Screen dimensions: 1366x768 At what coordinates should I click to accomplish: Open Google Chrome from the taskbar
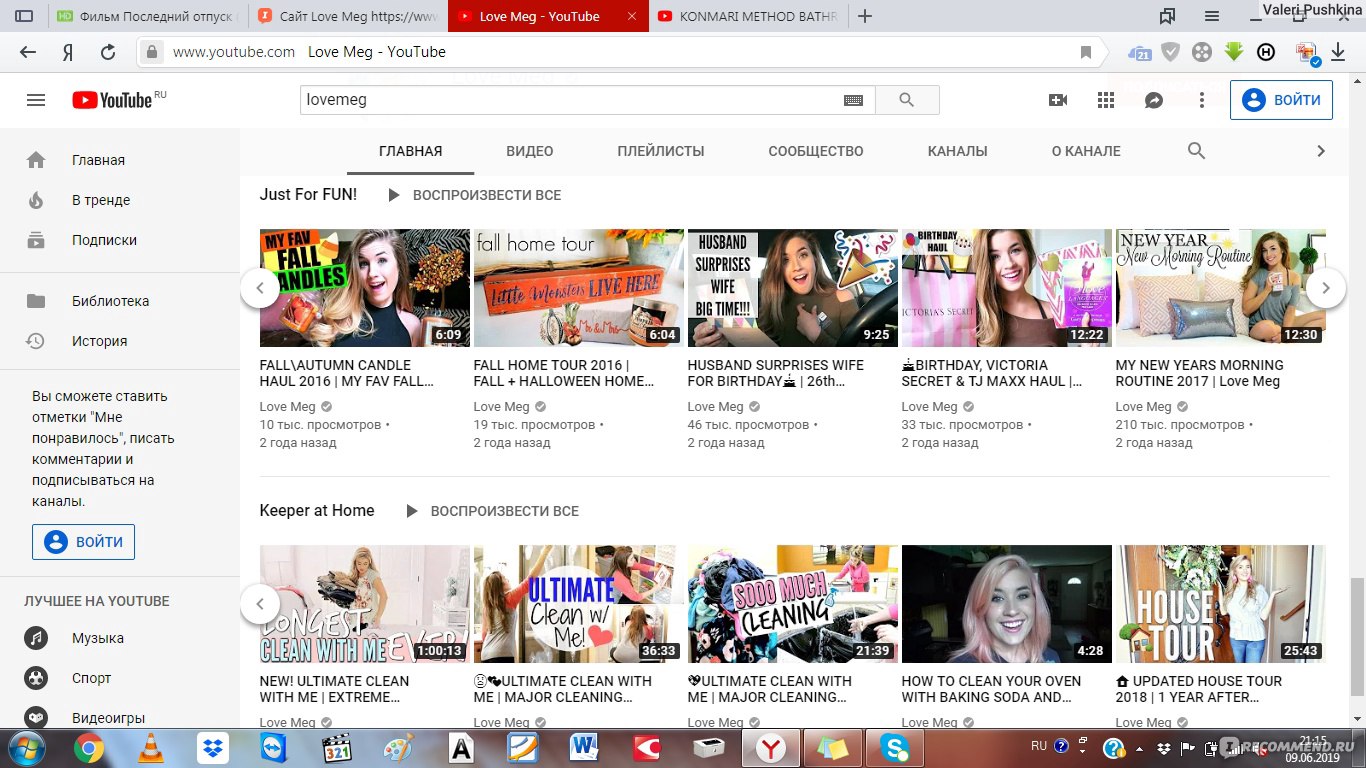pyautogui.click(x=88, y=748)
